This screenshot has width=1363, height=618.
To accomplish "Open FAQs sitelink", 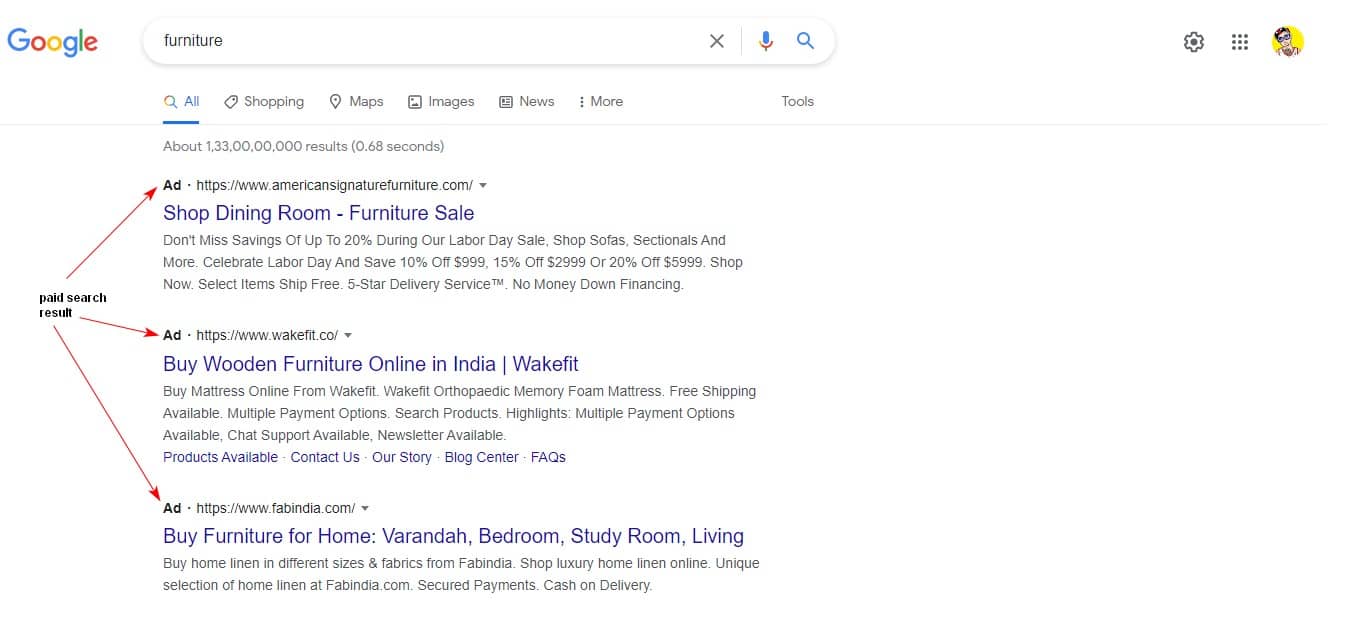I will point(548,457).
